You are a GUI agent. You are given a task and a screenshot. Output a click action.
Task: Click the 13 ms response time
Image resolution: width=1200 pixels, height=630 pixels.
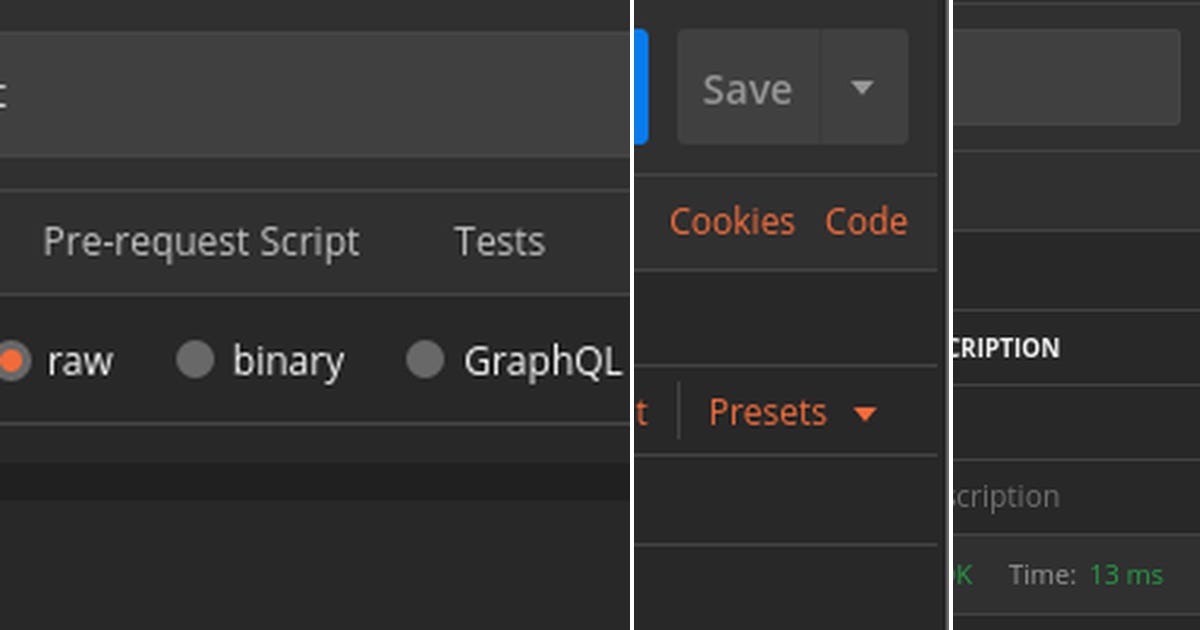click(x=1126, y=575)
